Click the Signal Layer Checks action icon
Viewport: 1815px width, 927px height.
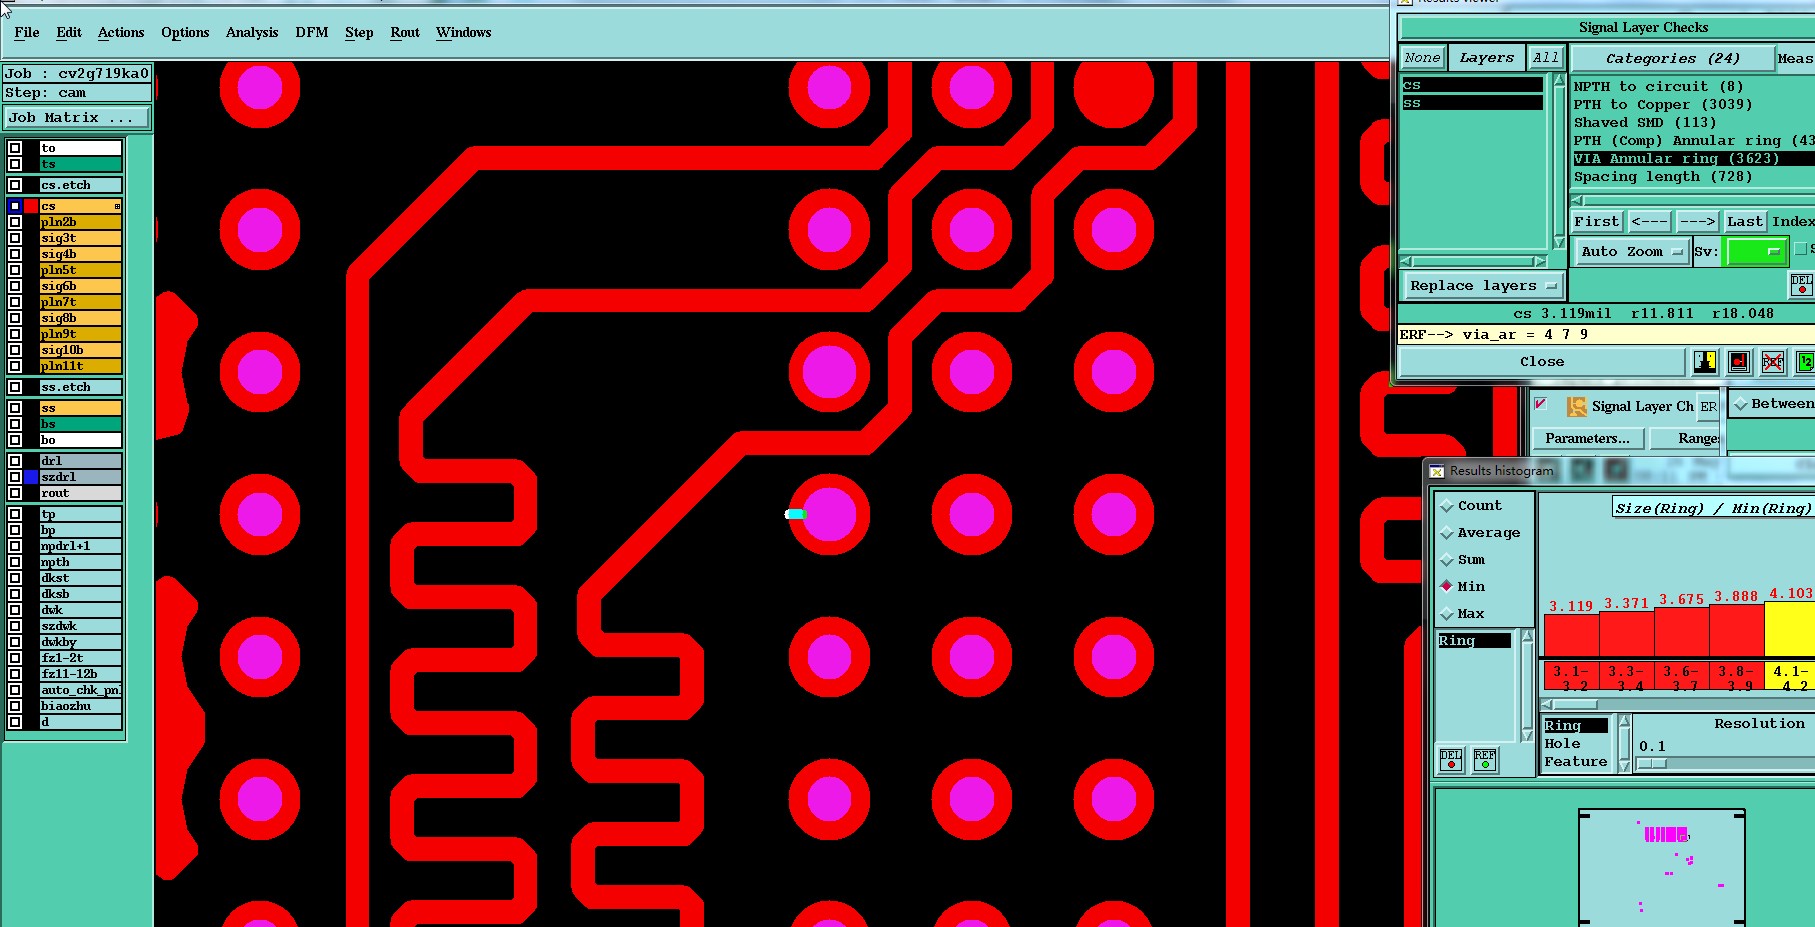[1577, 406]
